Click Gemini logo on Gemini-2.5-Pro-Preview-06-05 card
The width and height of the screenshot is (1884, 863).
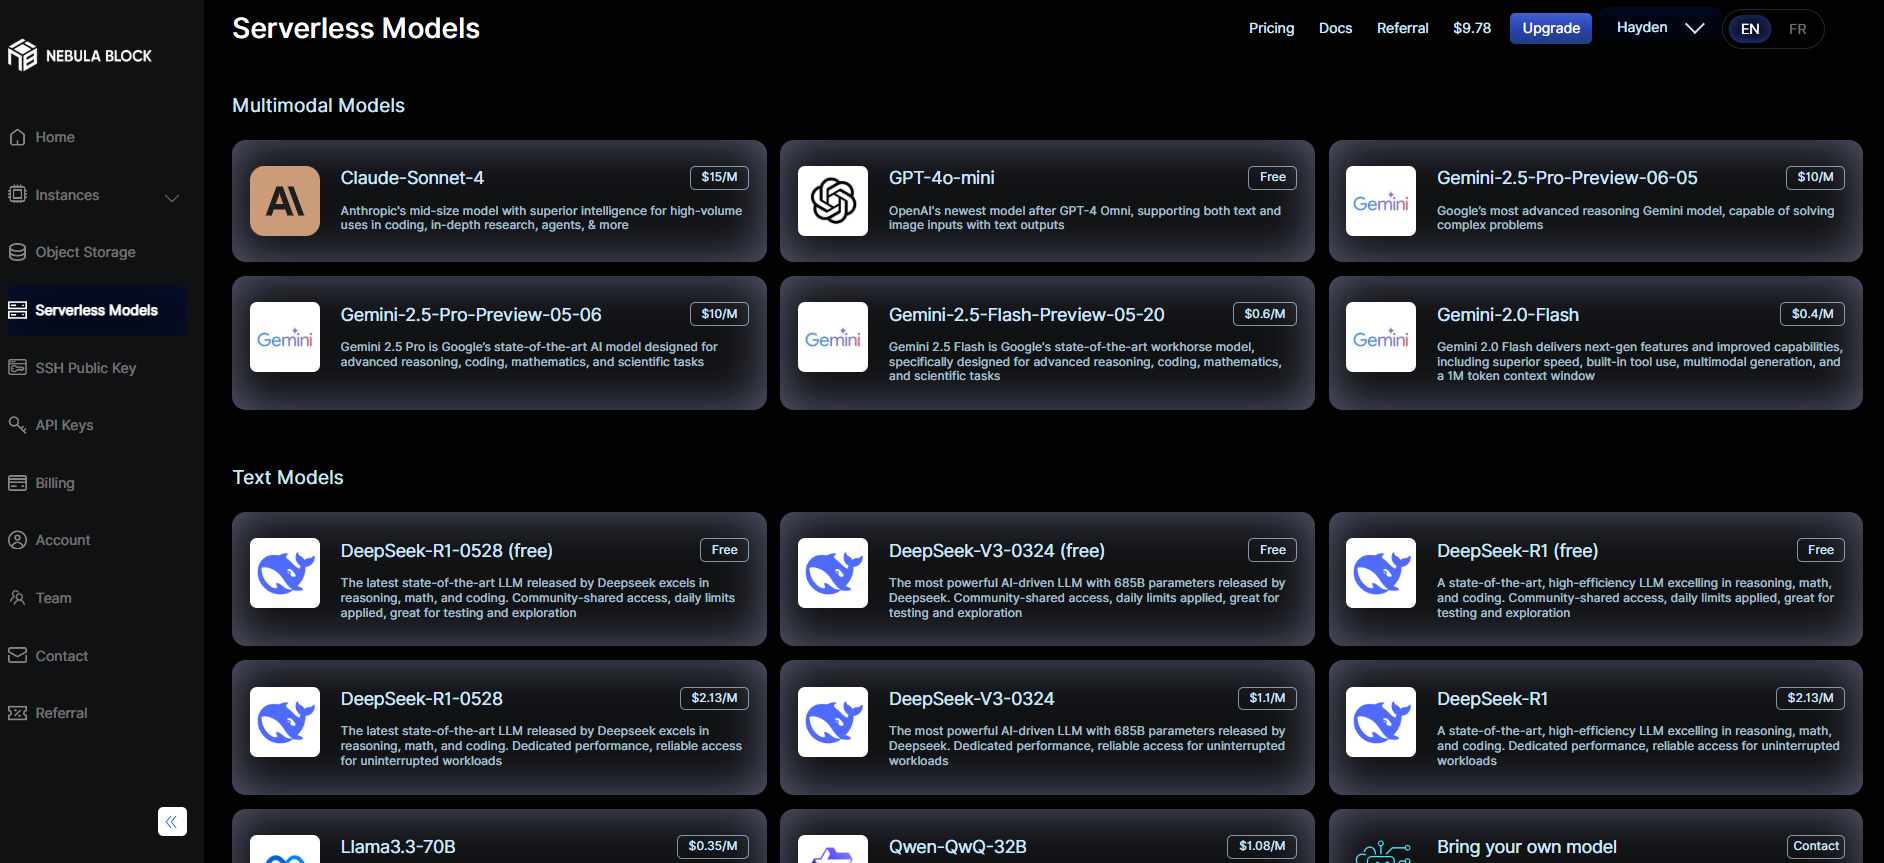[x=1381, y=201]
